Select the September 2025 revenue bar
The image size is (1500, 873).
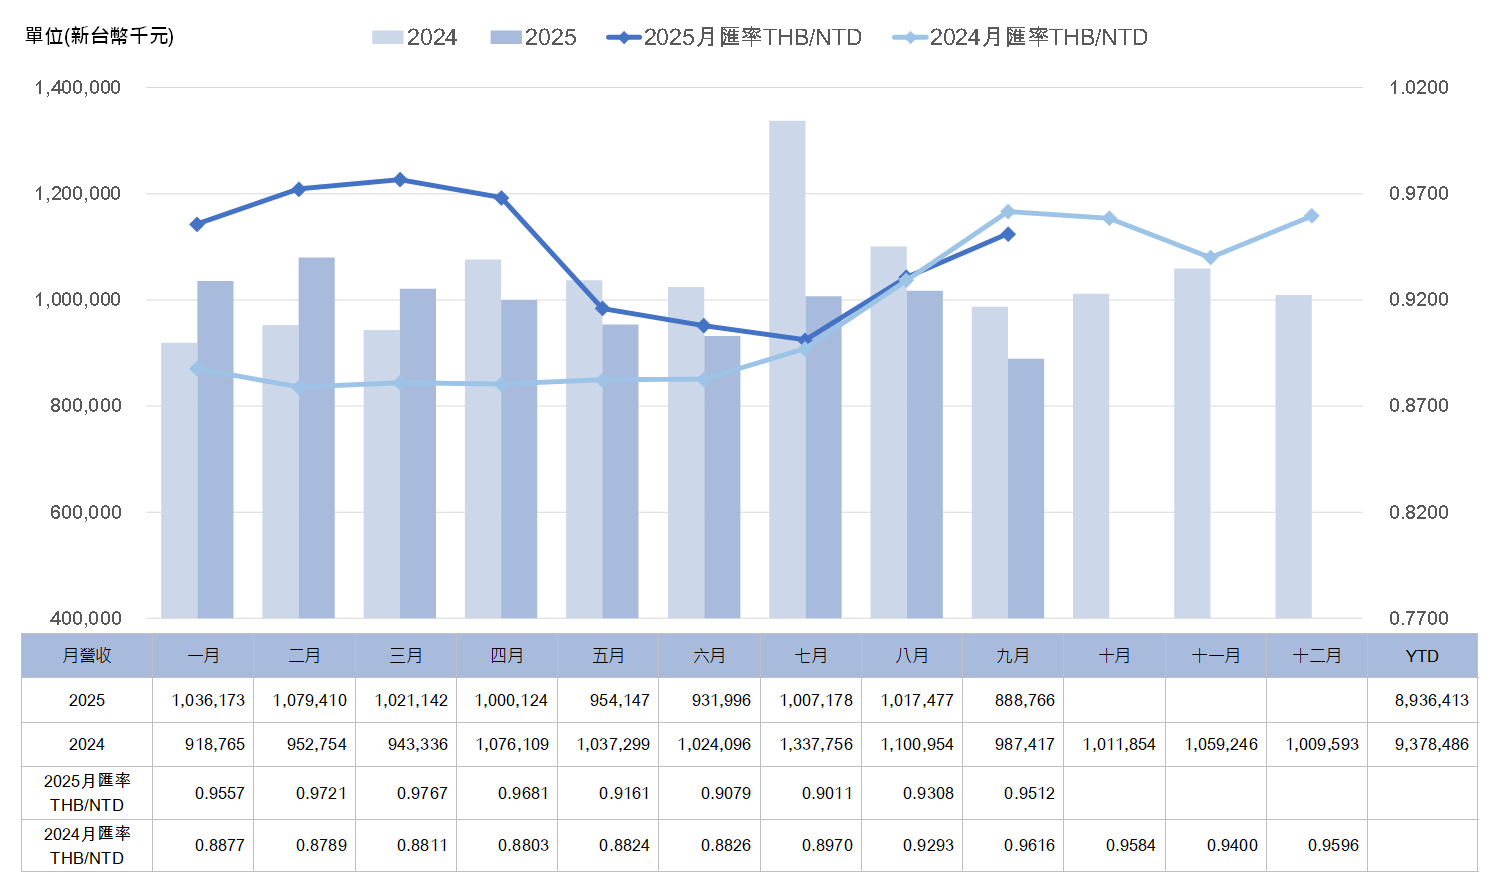pyautogui.click(x=1026, y=488)
